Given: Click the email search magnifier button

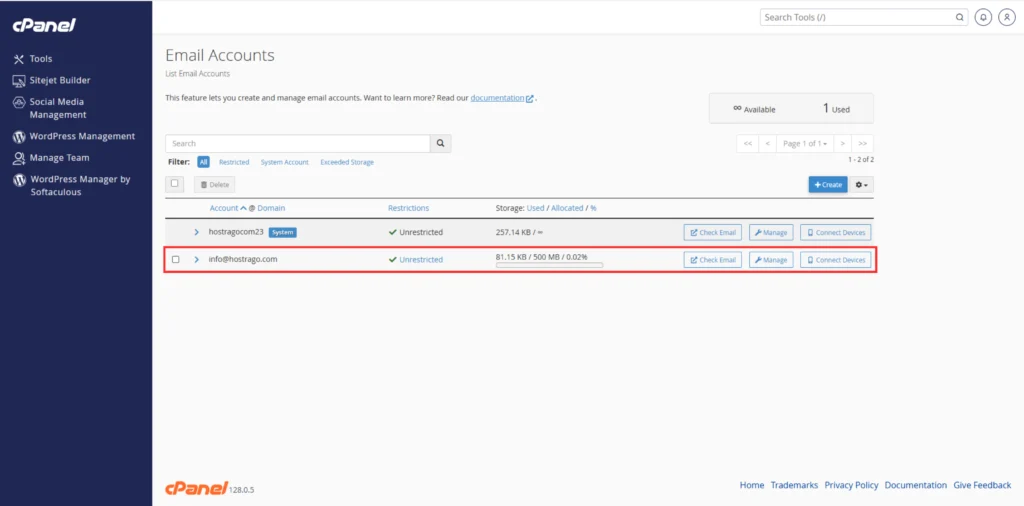Looking at the screenshot, I should point(441,144).
